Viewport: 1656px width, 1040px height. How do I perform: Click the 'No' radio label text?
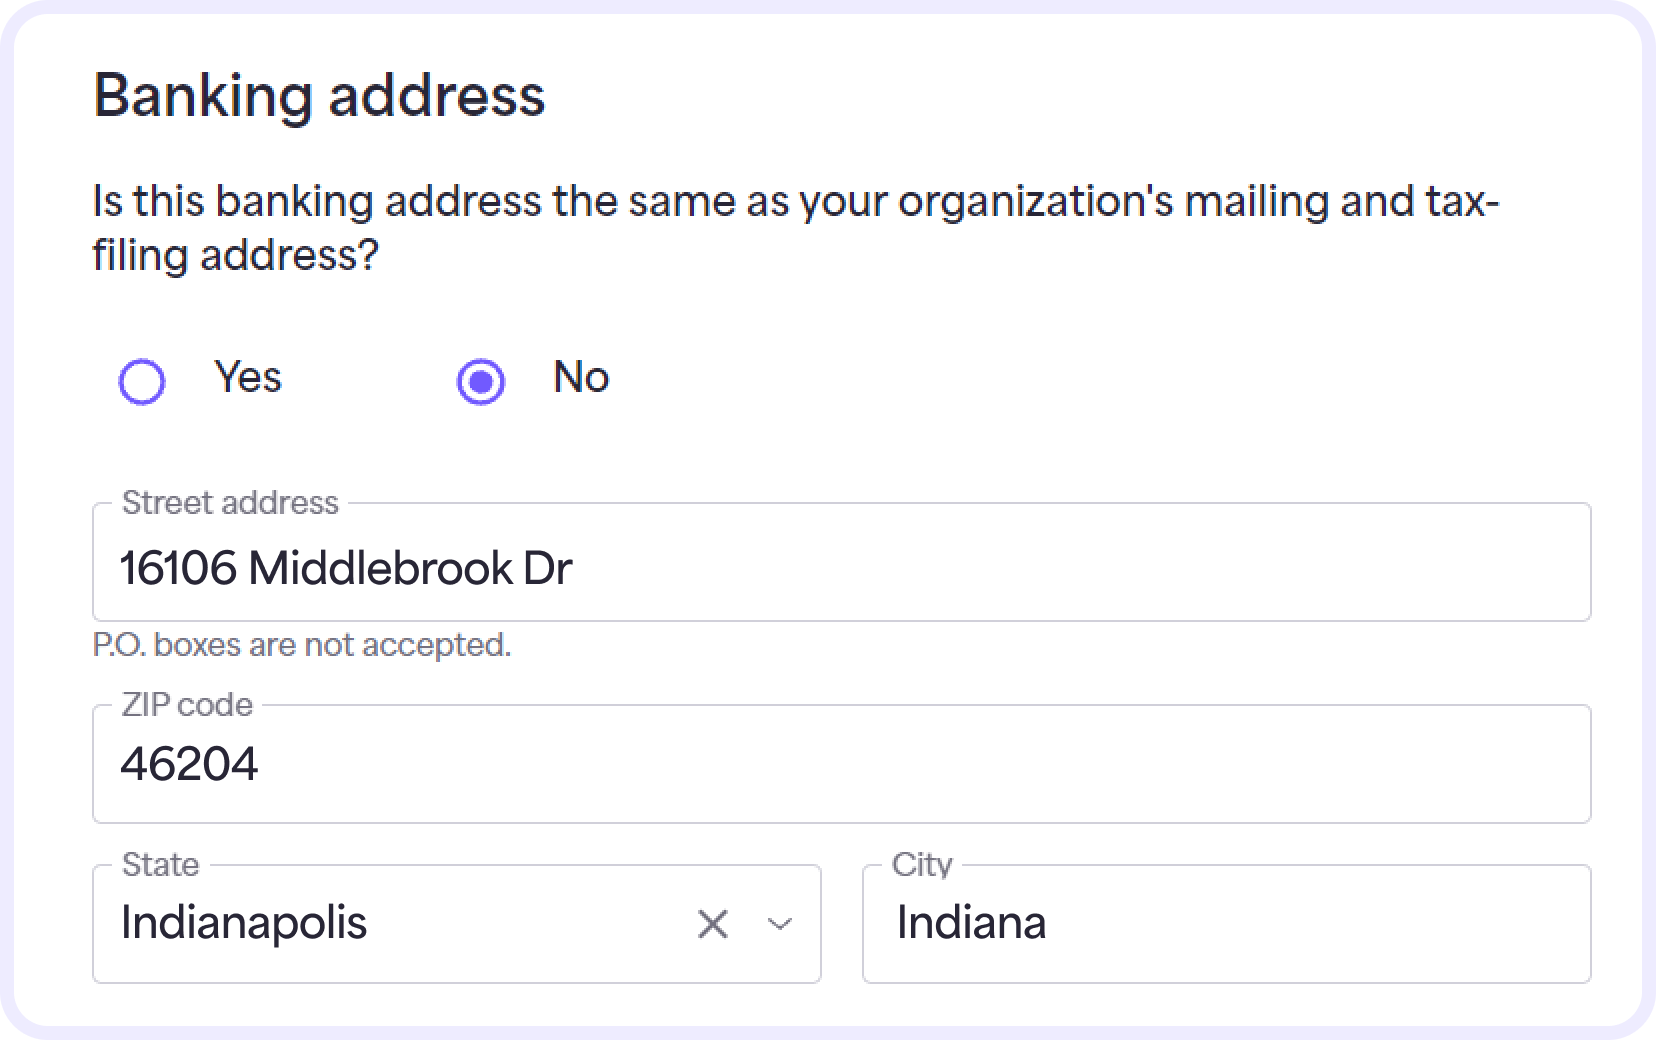580,378
